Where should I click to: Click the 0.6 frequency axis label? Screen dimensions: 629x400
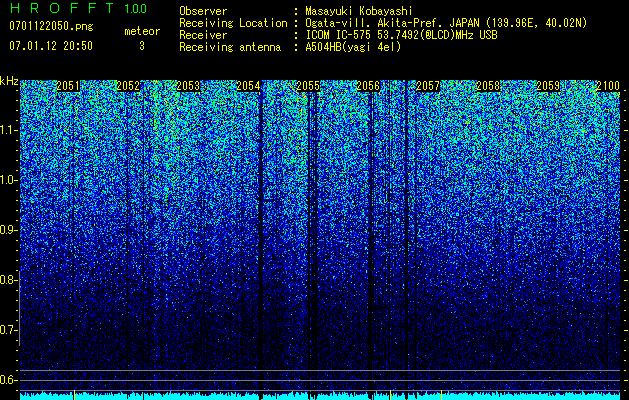pos(8,380)
